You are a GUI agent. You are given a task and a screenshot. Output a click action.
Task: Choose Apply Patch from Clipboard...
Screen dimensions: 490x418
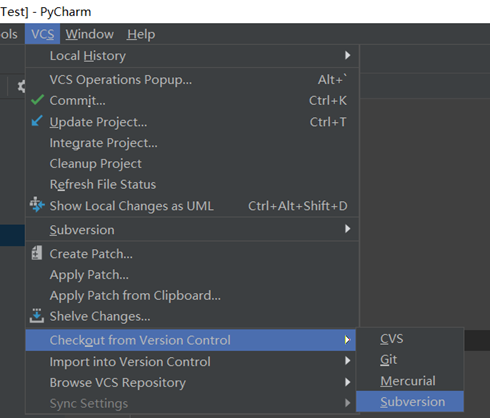pyautogui.click(x=192, y=296)
